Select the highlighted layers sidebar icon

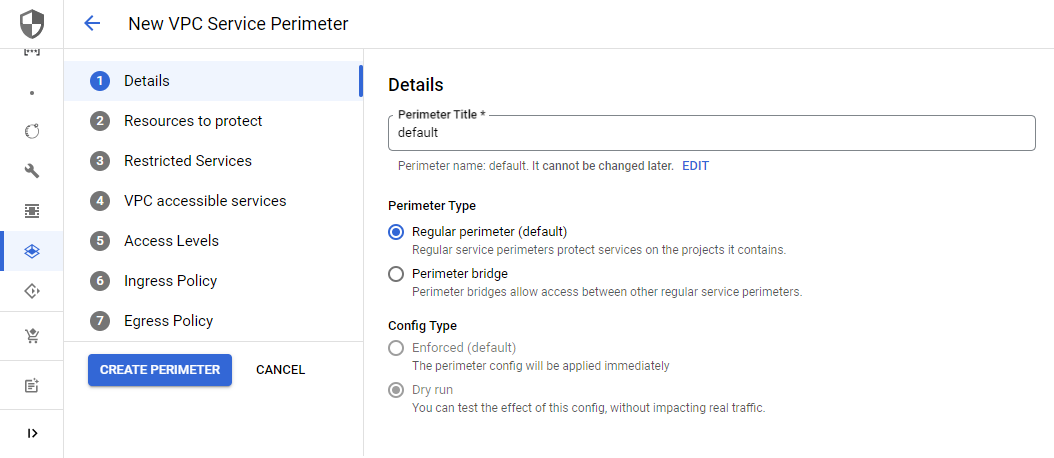click(x=32, y=251)
